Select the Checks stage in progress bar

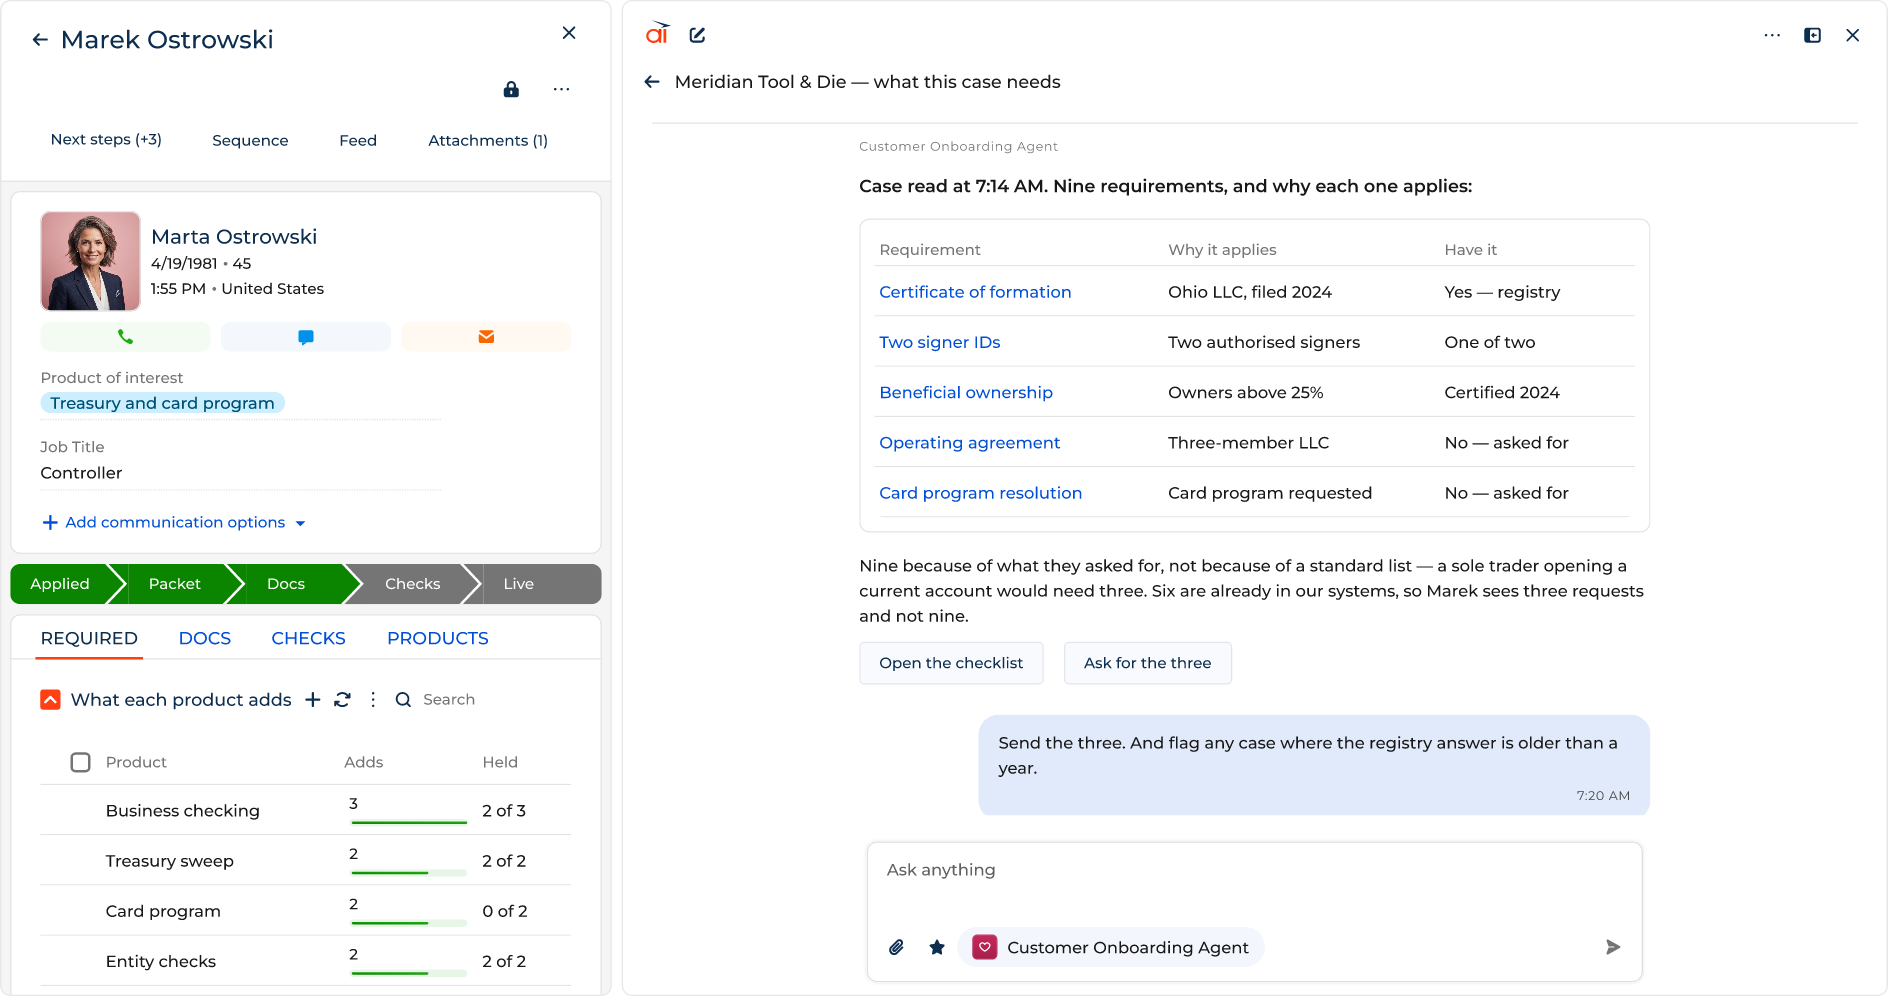click(x=412, y=584)
